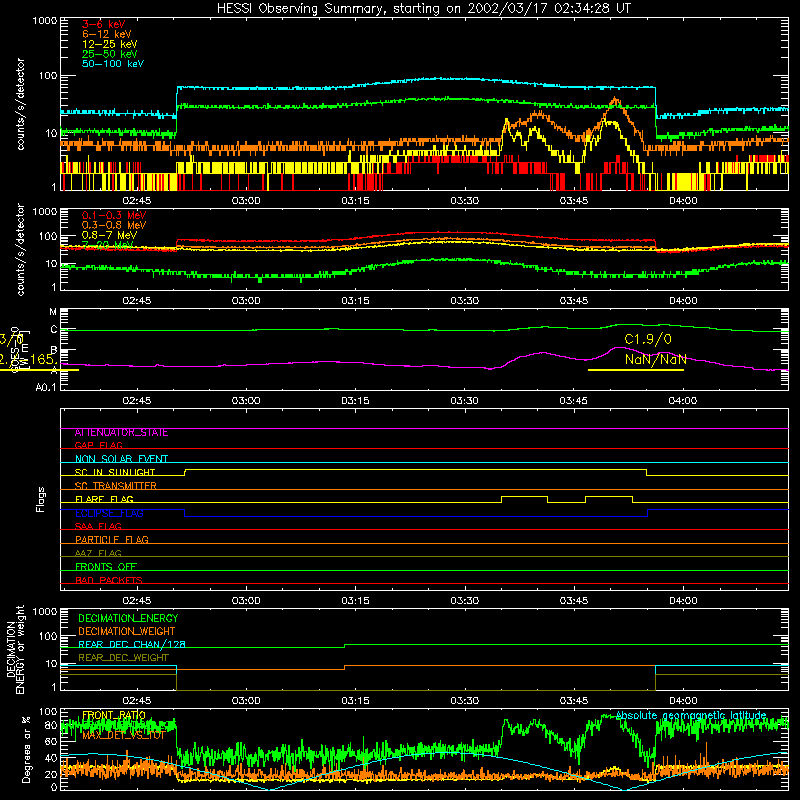This screenshot has height=800, width=800.
Task: Click 12-25 keV yellow peak near 03:50
Action: click(x=611, y=121)
